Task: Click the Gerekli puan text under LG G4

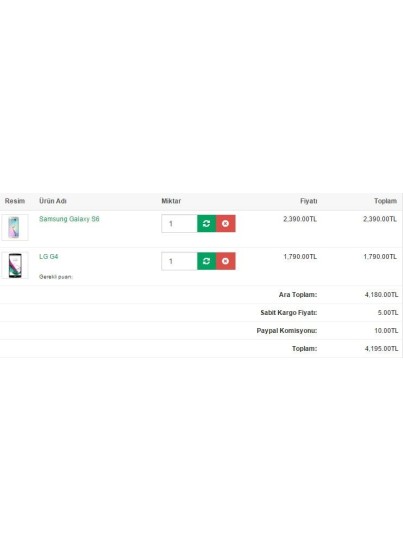Action: click(x=56, y=277)
